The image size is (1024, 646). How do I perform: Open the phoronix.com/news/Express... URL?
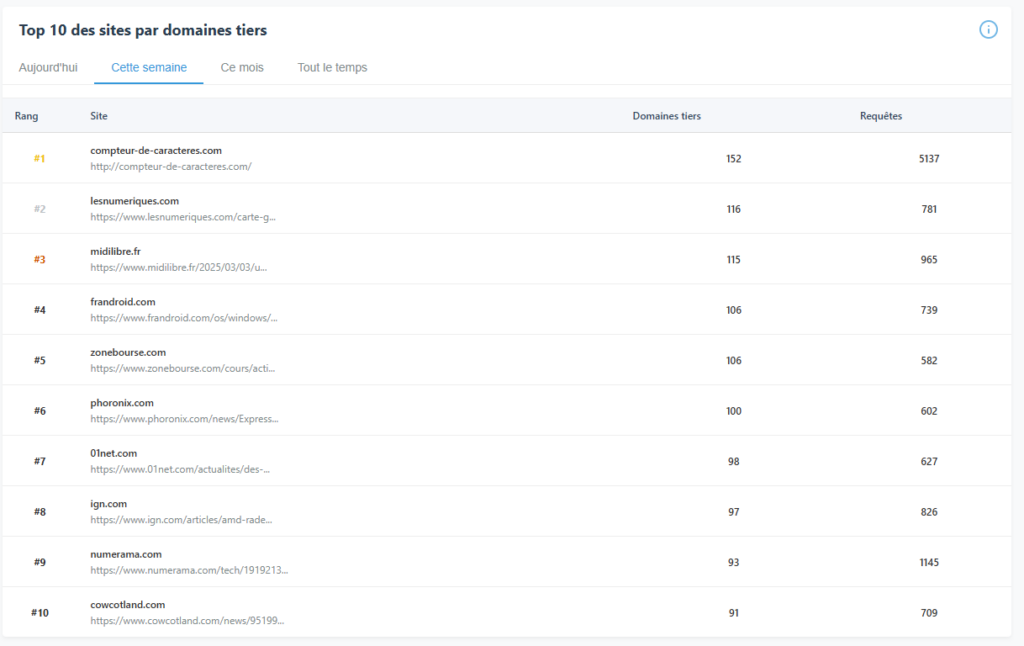click(x=184, y=419)
